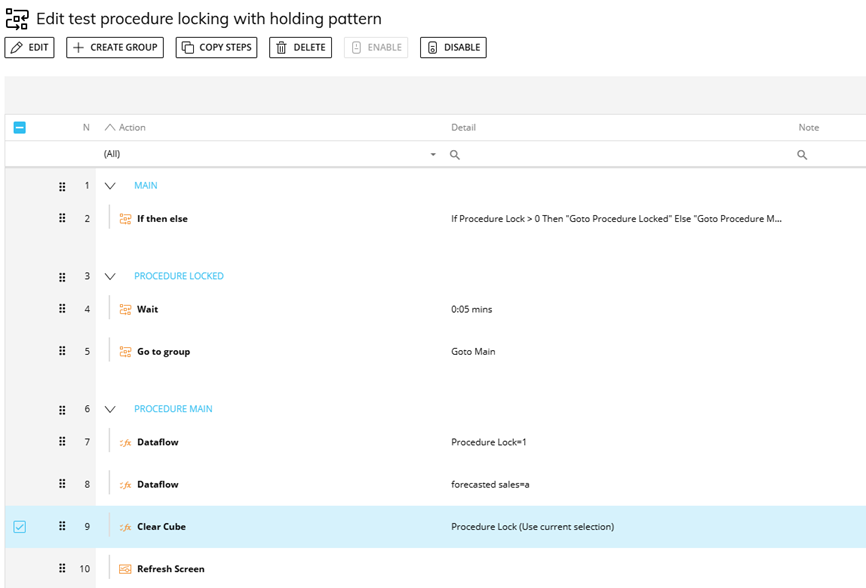
Task: Uncheck the Clear Cube row checkbox
Action: (x=19, y=527)
